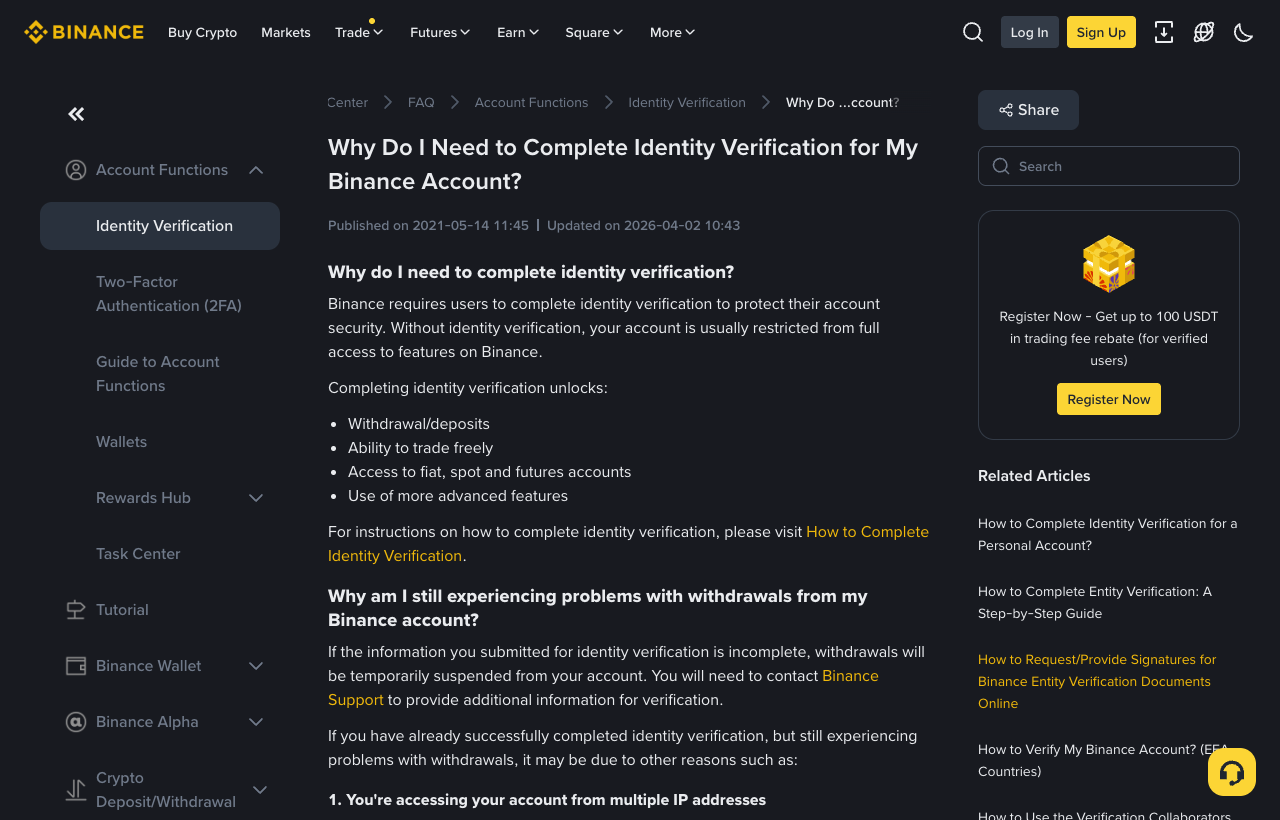
Task: Open the download app icon
Action: point(1164,32)
